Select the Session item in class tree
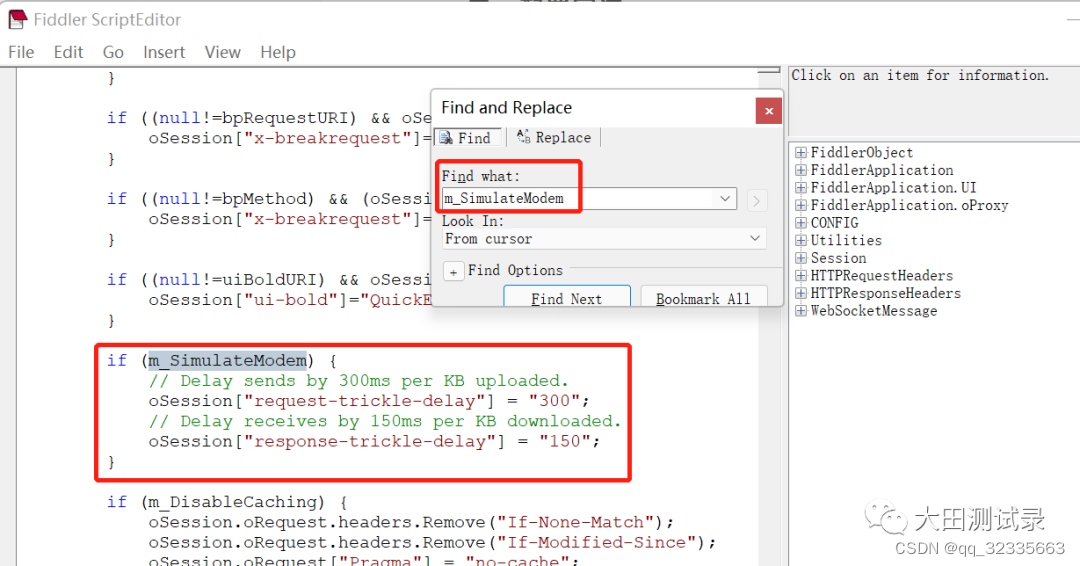This screenshot has width=1080, height=566. [x=838, y=258]
